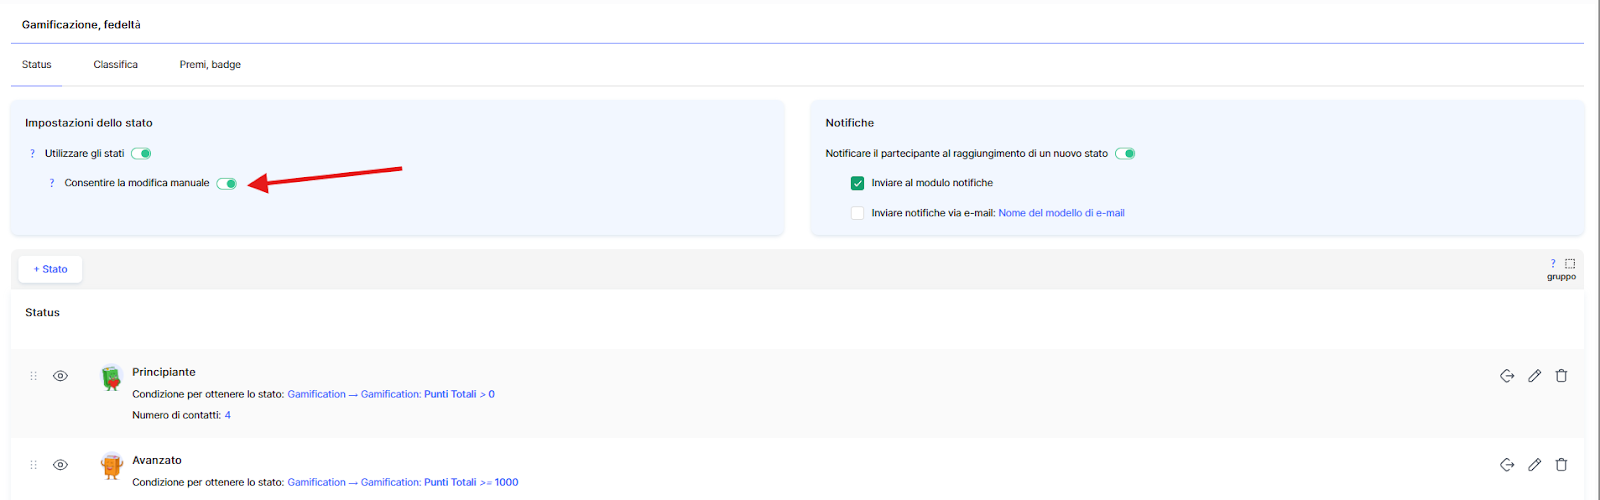The height and width of the screenshot is (500, 1600).
Task: Open the Premi, badge tab
Action: [210, 65]
